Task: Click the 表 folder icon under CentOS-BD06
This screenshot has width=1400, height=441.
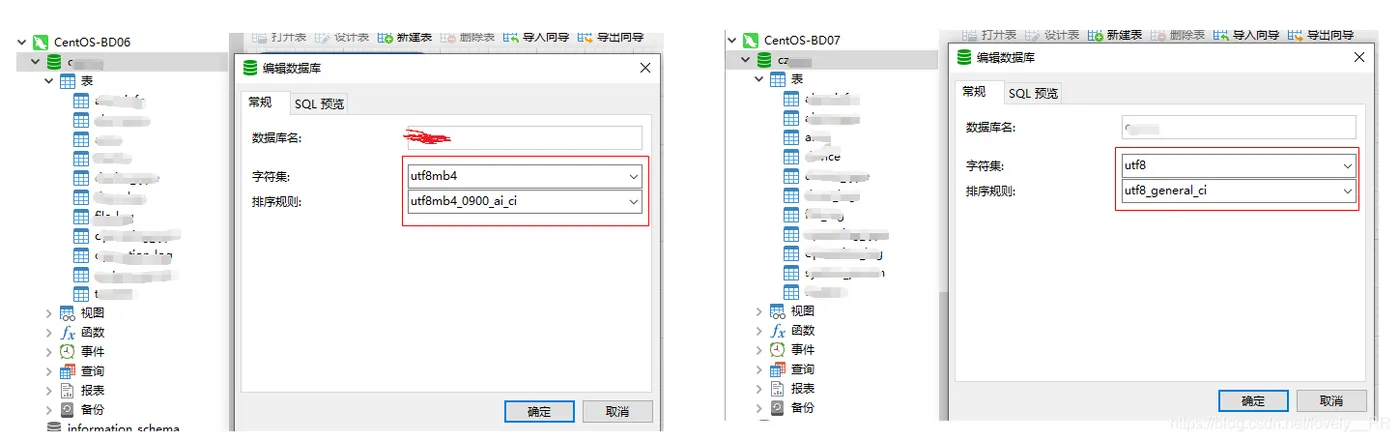Action: (68, 80)
